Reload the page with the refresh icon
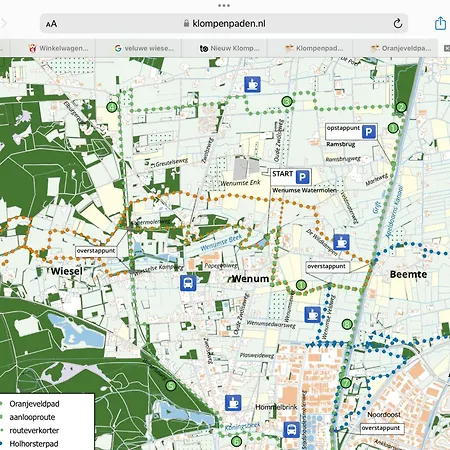The width and height of the screenshot is (450, 450). pyautogui.click(x=398, y=23)
